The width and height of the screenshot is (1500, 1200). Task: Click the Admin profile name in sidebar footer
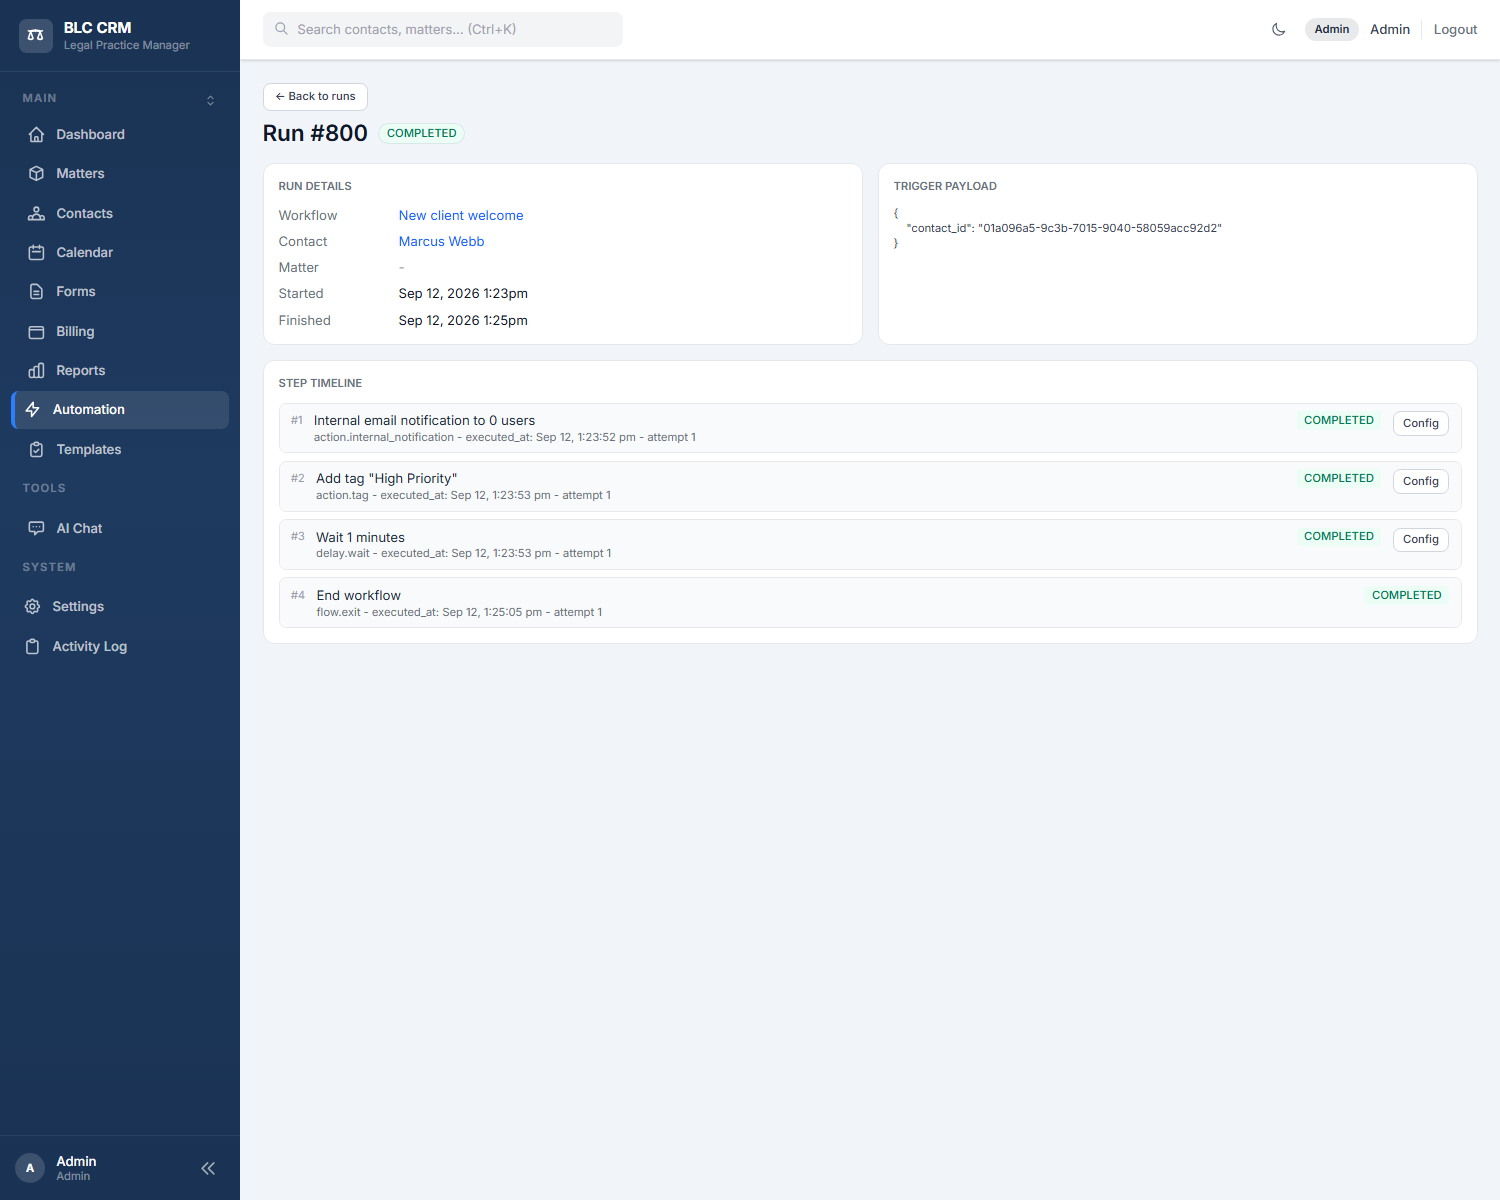point(76,1161)
